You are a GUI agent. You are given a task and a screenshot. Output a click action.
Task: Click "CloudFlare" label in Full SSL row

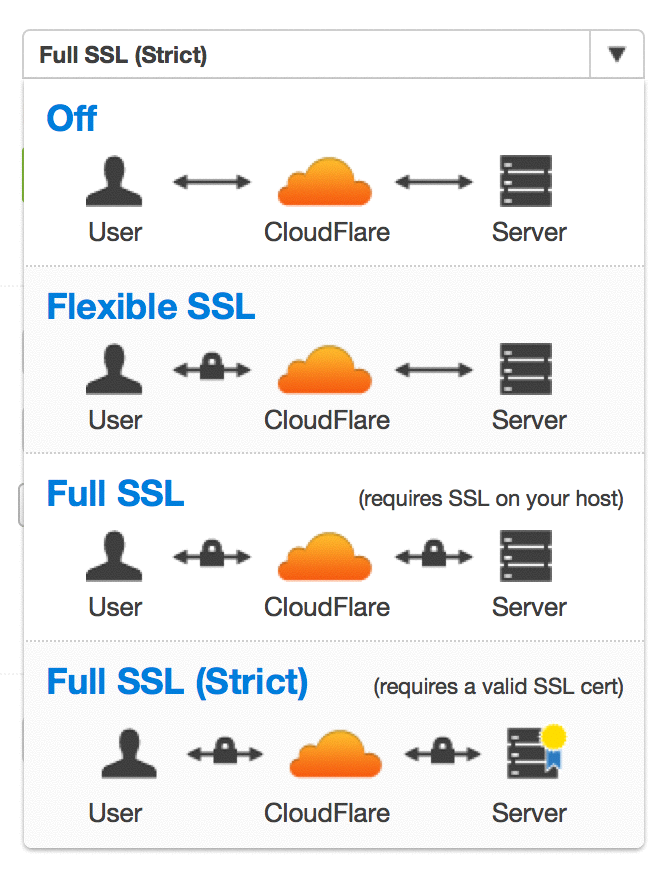click(327, 608)
